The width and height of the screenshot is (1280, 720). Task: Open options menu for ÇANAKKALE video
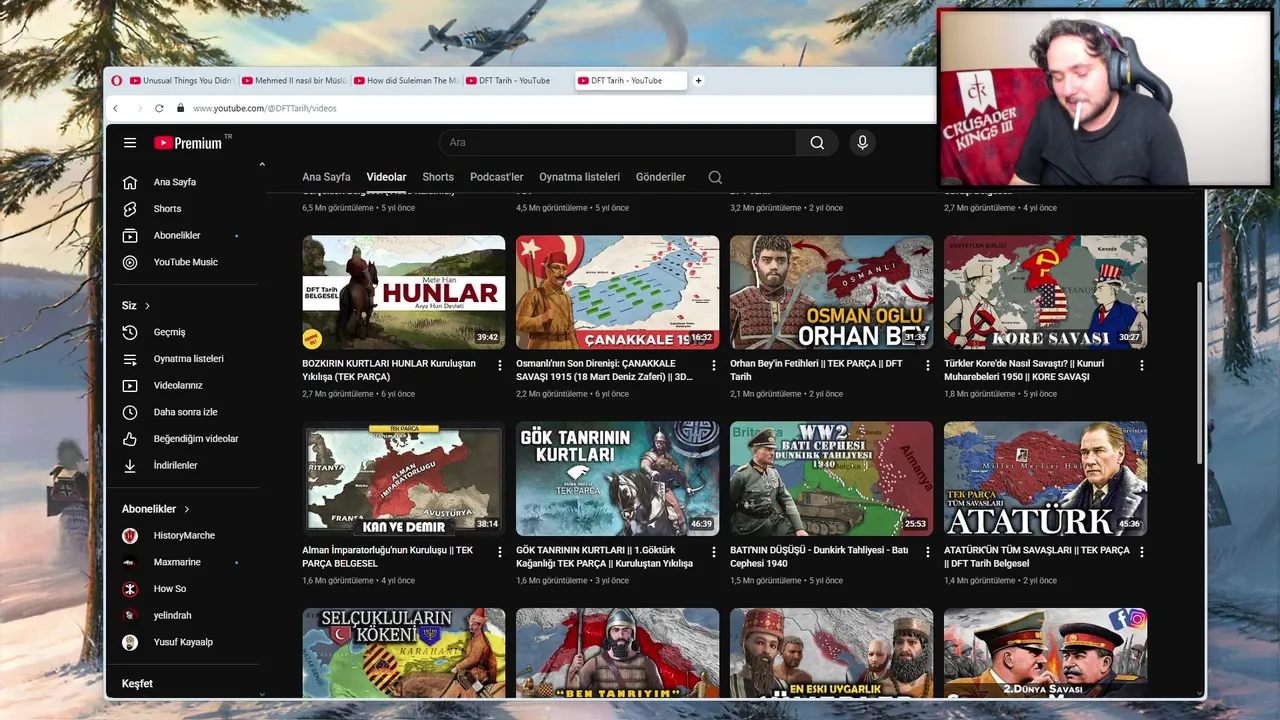[714, 366]
